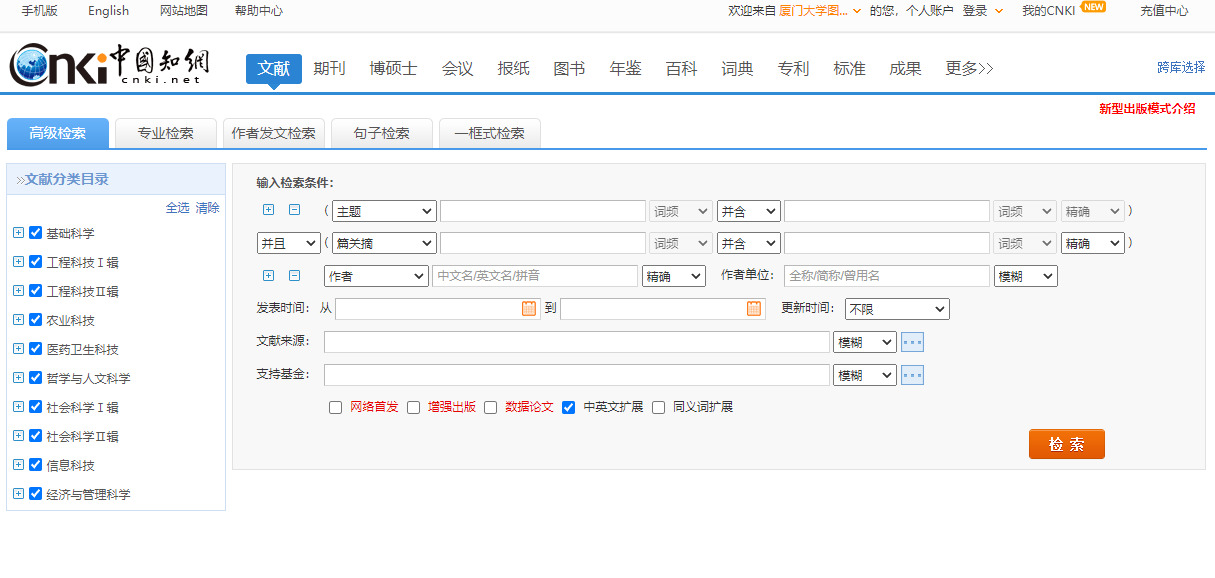The width and height of the screenshot is (1215, 578).
Task: Remove a row with the minus icon next to 主题
Action: coord(294,210)
